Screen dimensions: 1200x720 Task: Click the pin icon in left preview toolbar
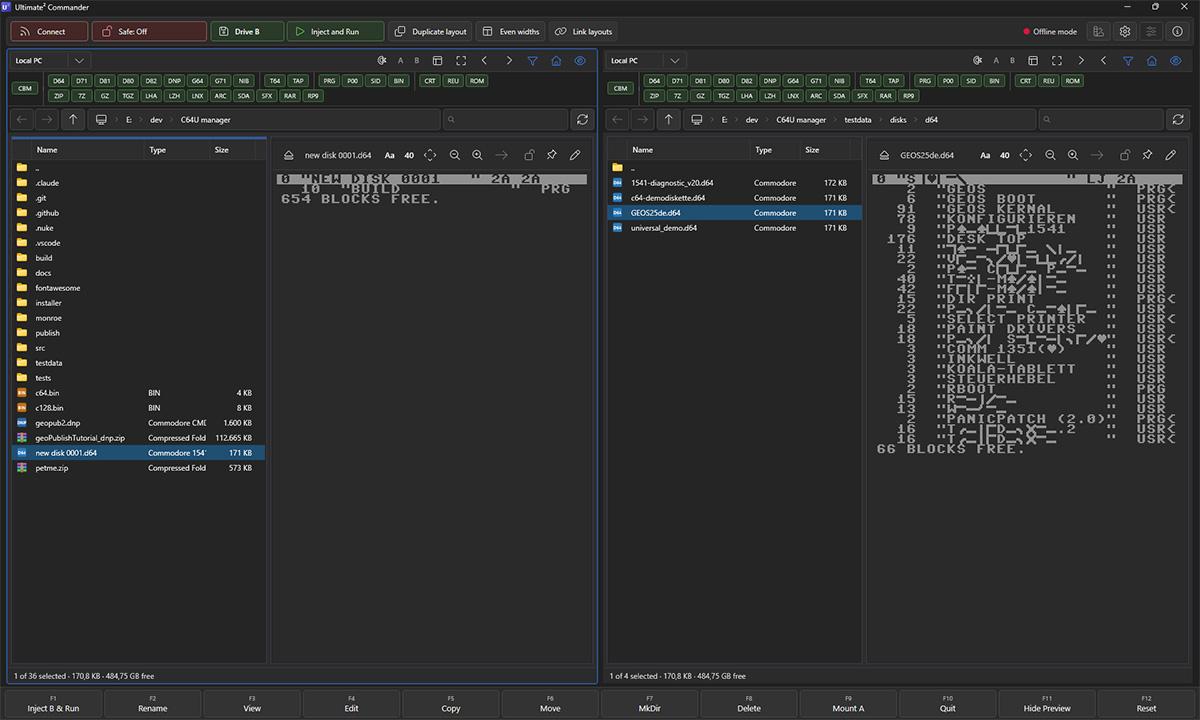tap(552, 156)
